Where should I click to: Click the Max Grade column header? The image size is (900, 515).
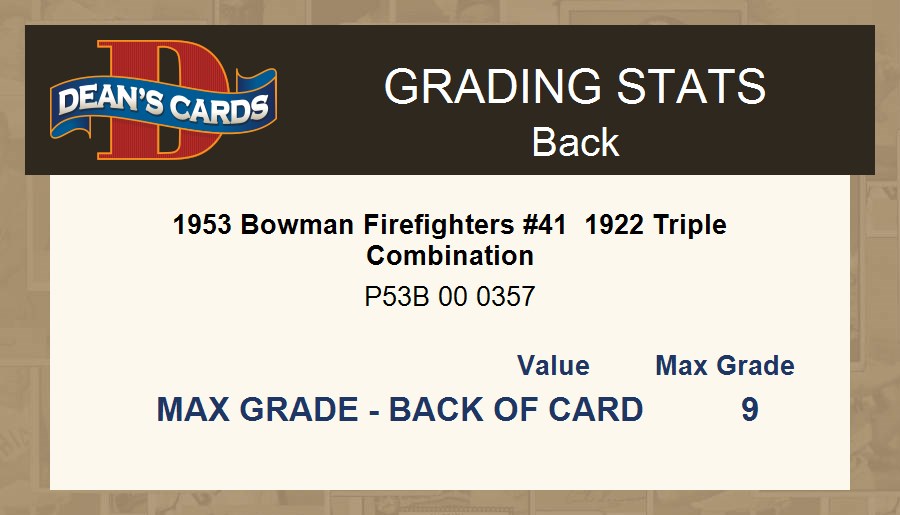click(x=725, y=366)
